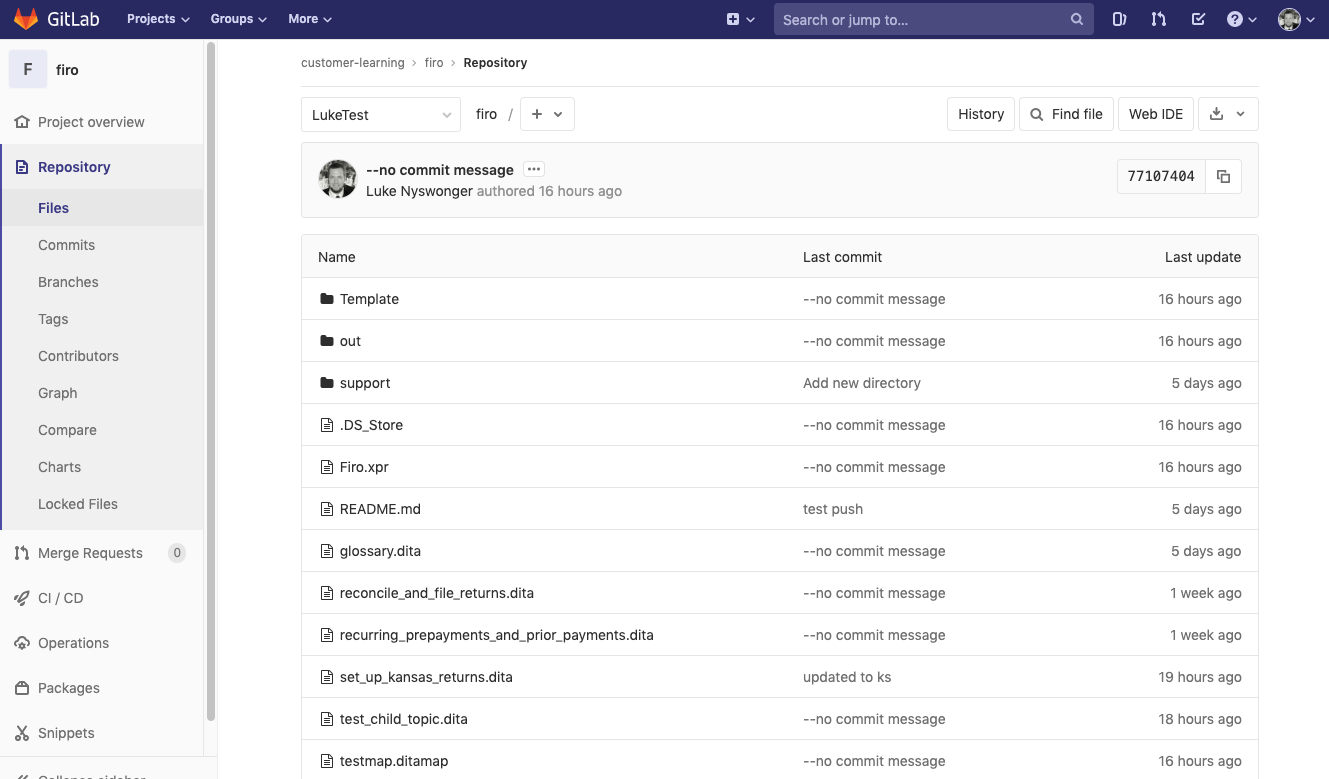The image size is (1329, 779).
Task: Click Luke Nyswonger's commit avatar
Action: [338, 179]
